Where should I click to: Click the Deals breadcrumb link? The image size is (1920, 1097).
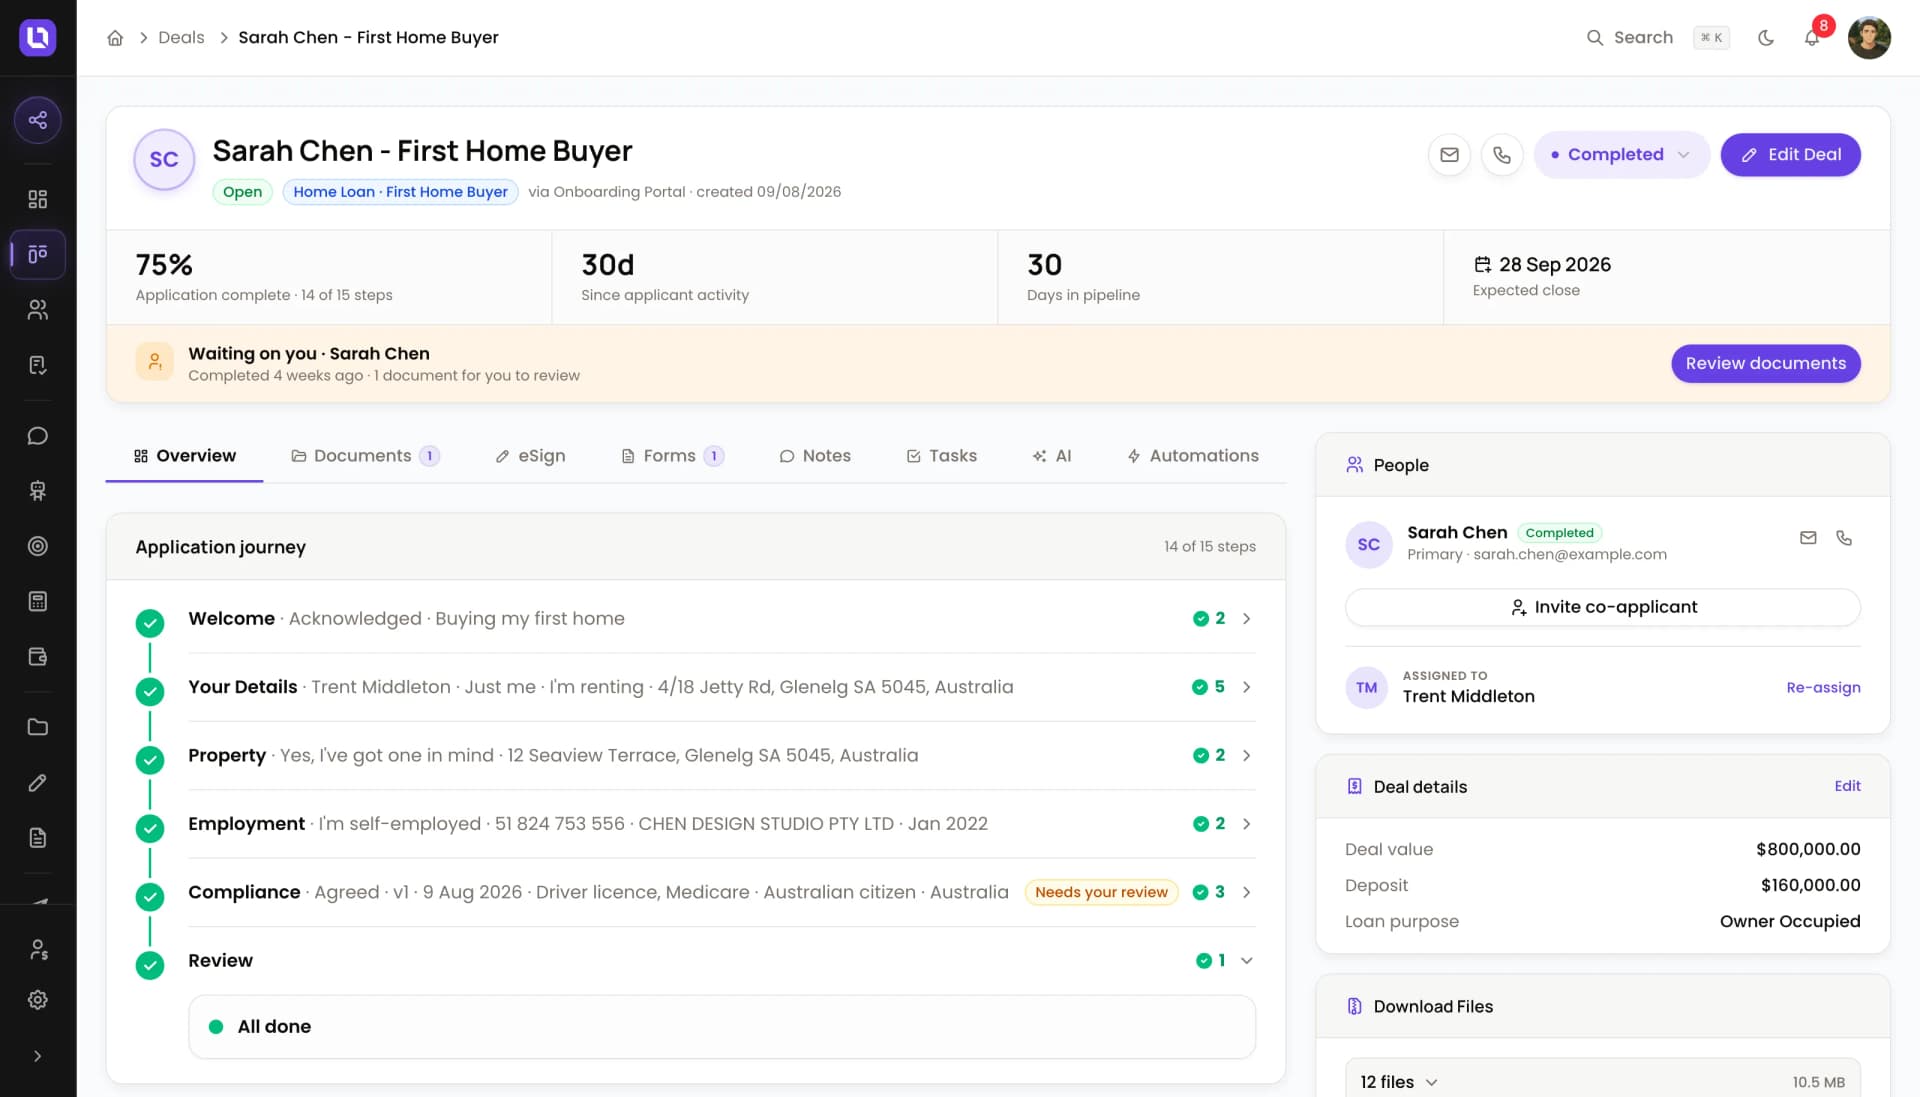[181, 38]
